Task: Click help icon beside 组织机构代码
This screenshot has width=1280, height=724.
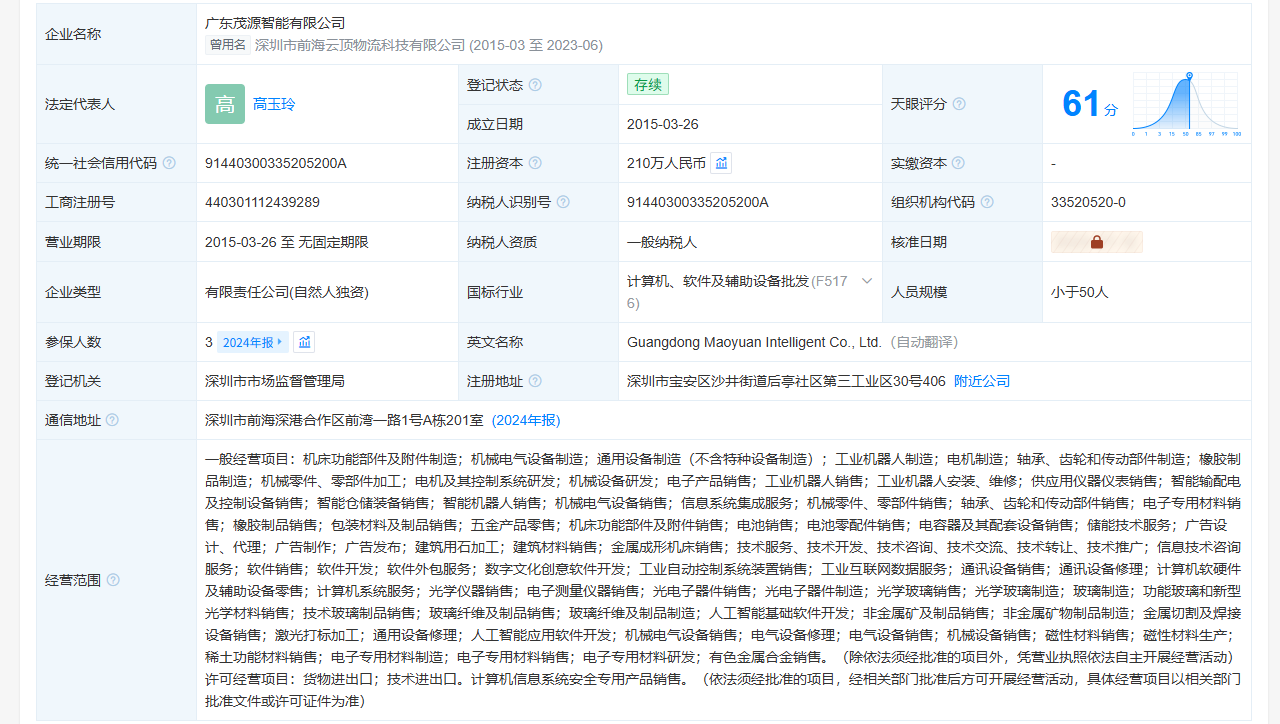Action: 987,202
